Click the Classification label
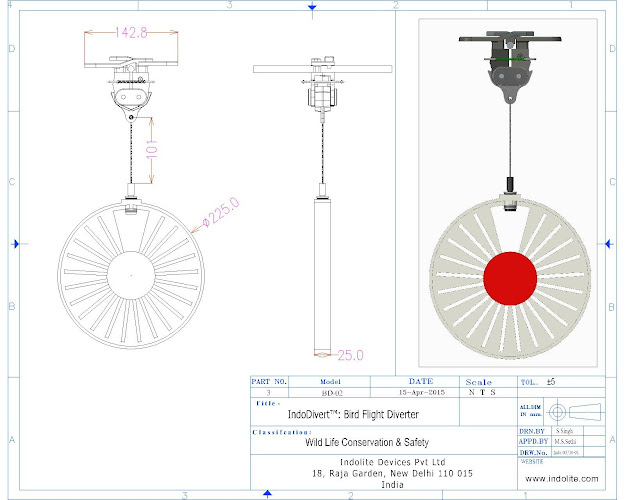625x500 pixels. click(x=282, y=432)
